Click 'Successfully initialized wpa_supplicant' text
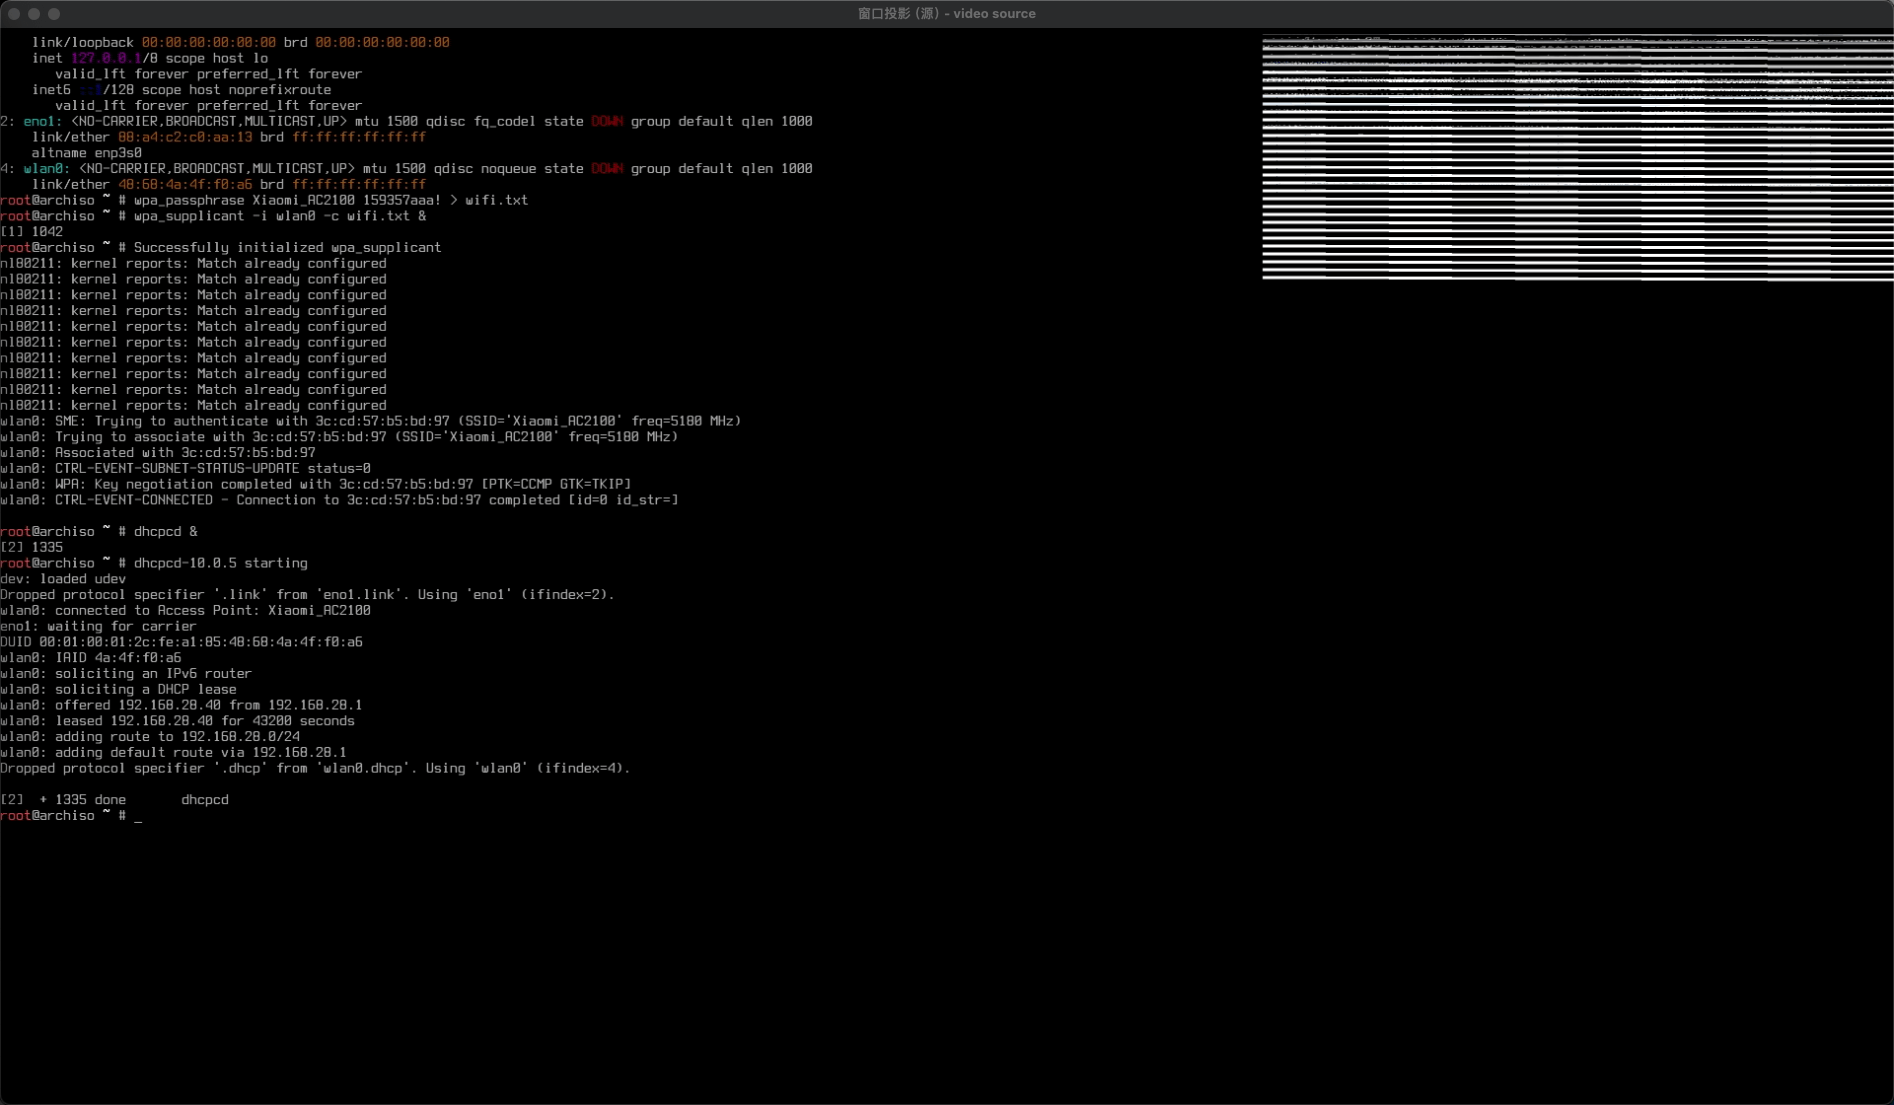The height and width of the screenshot is (1105, 1894). [x=287, y=247]
